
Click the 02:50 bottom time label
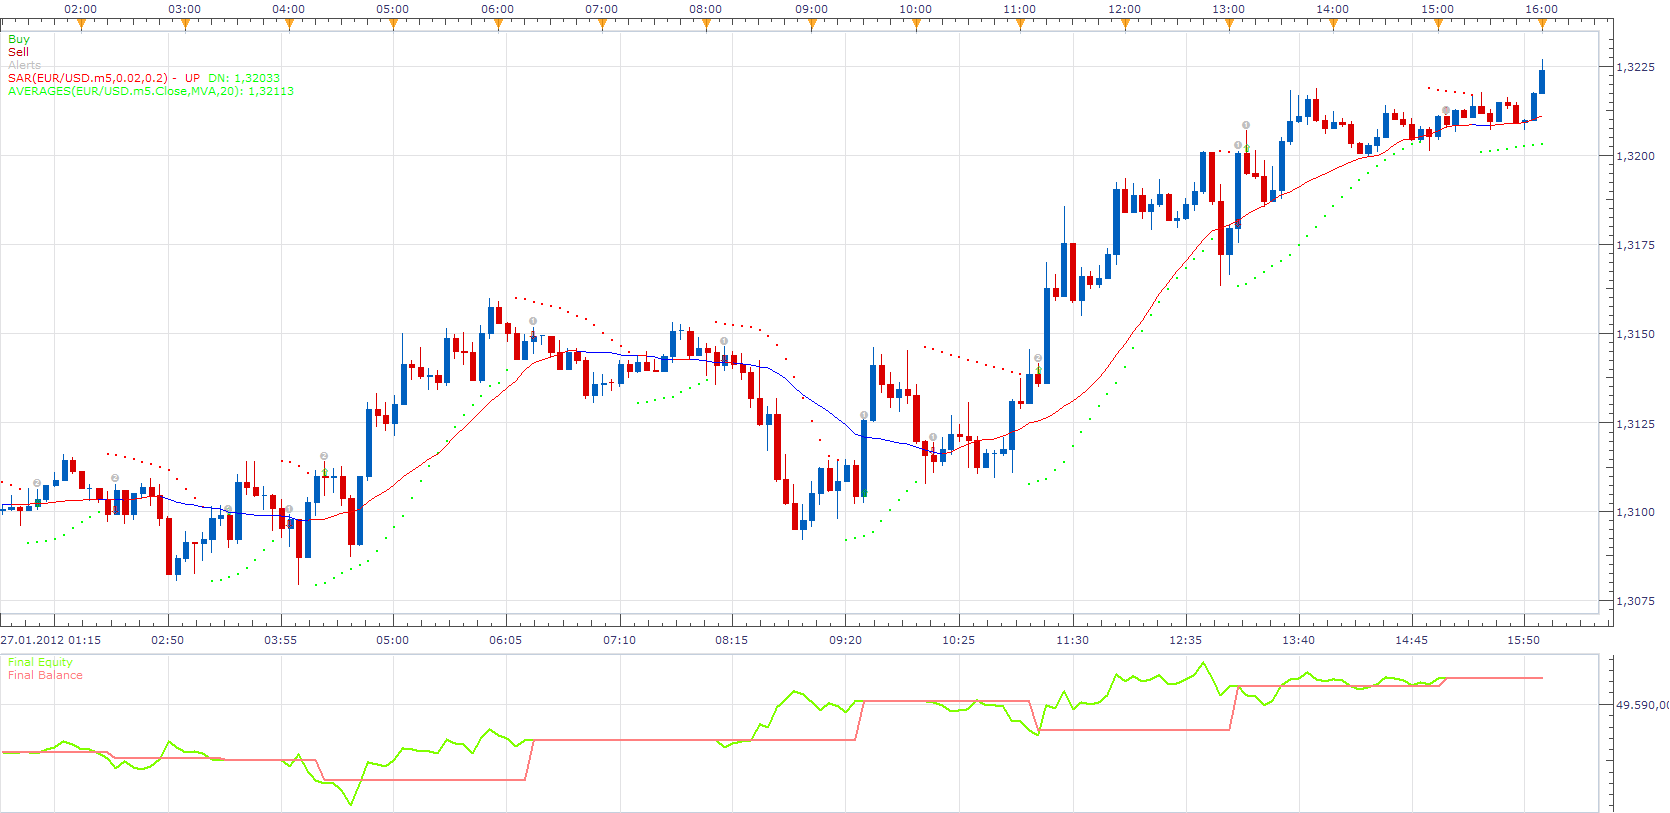click(x=167, y=640)
